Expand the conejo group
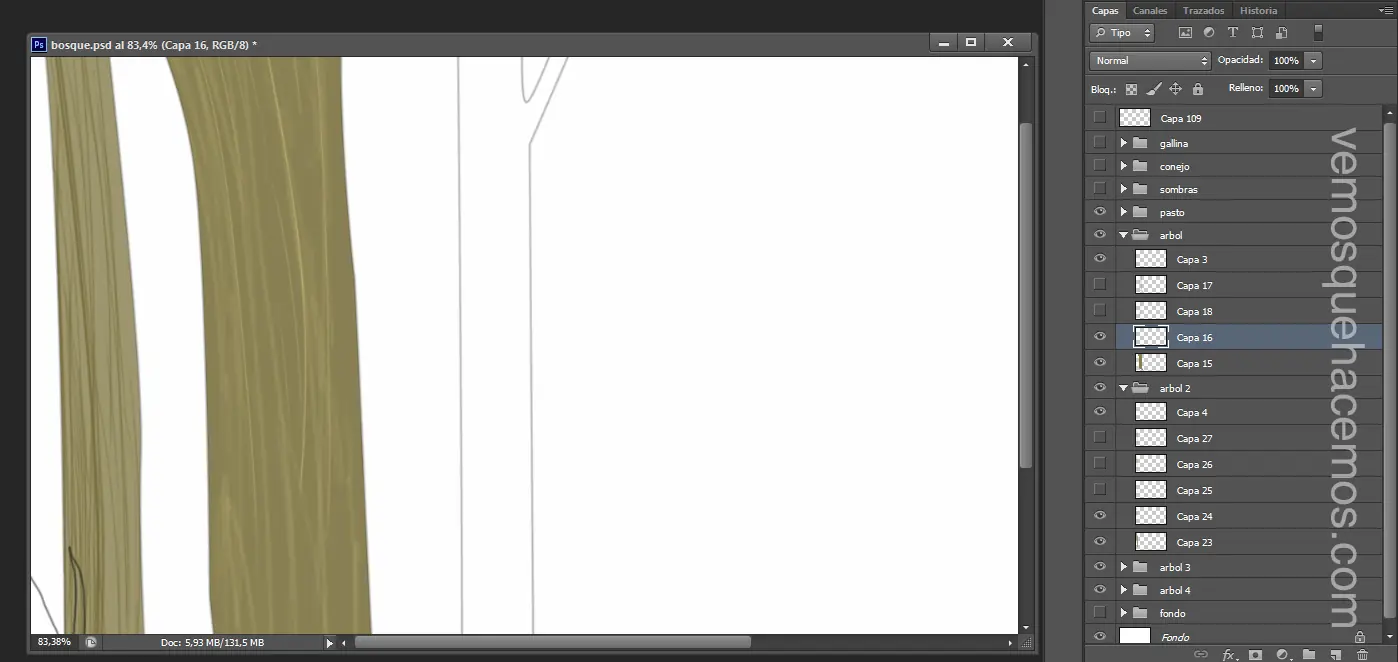Image resolution: width=1398 pixels, height=662 pixels. (x=1124, y=166)
